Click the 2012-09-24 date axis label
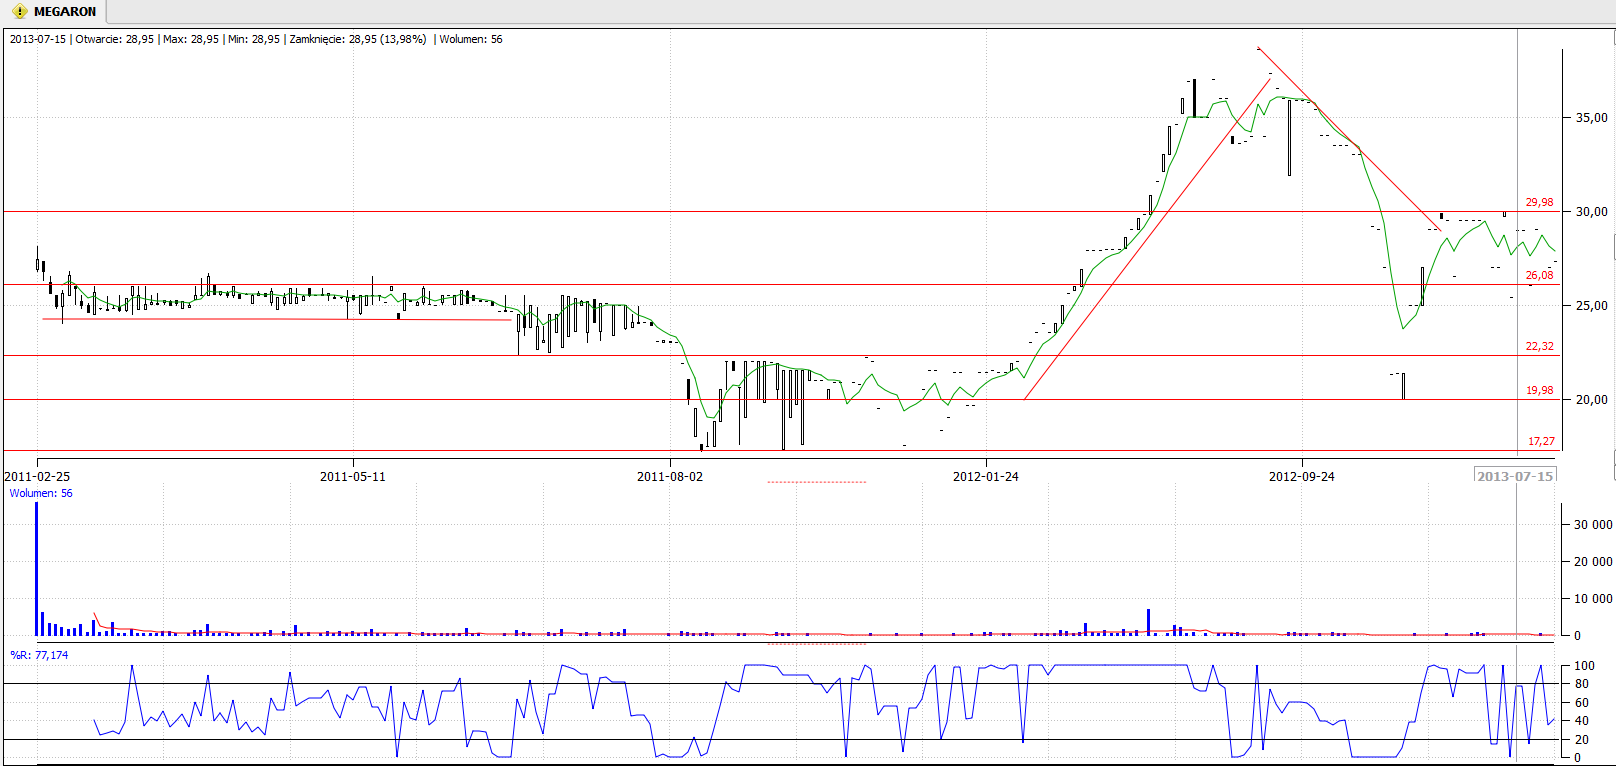The width and height of the screenshot is (1616, 766). pyautogui.click(x=1302, y=477)
